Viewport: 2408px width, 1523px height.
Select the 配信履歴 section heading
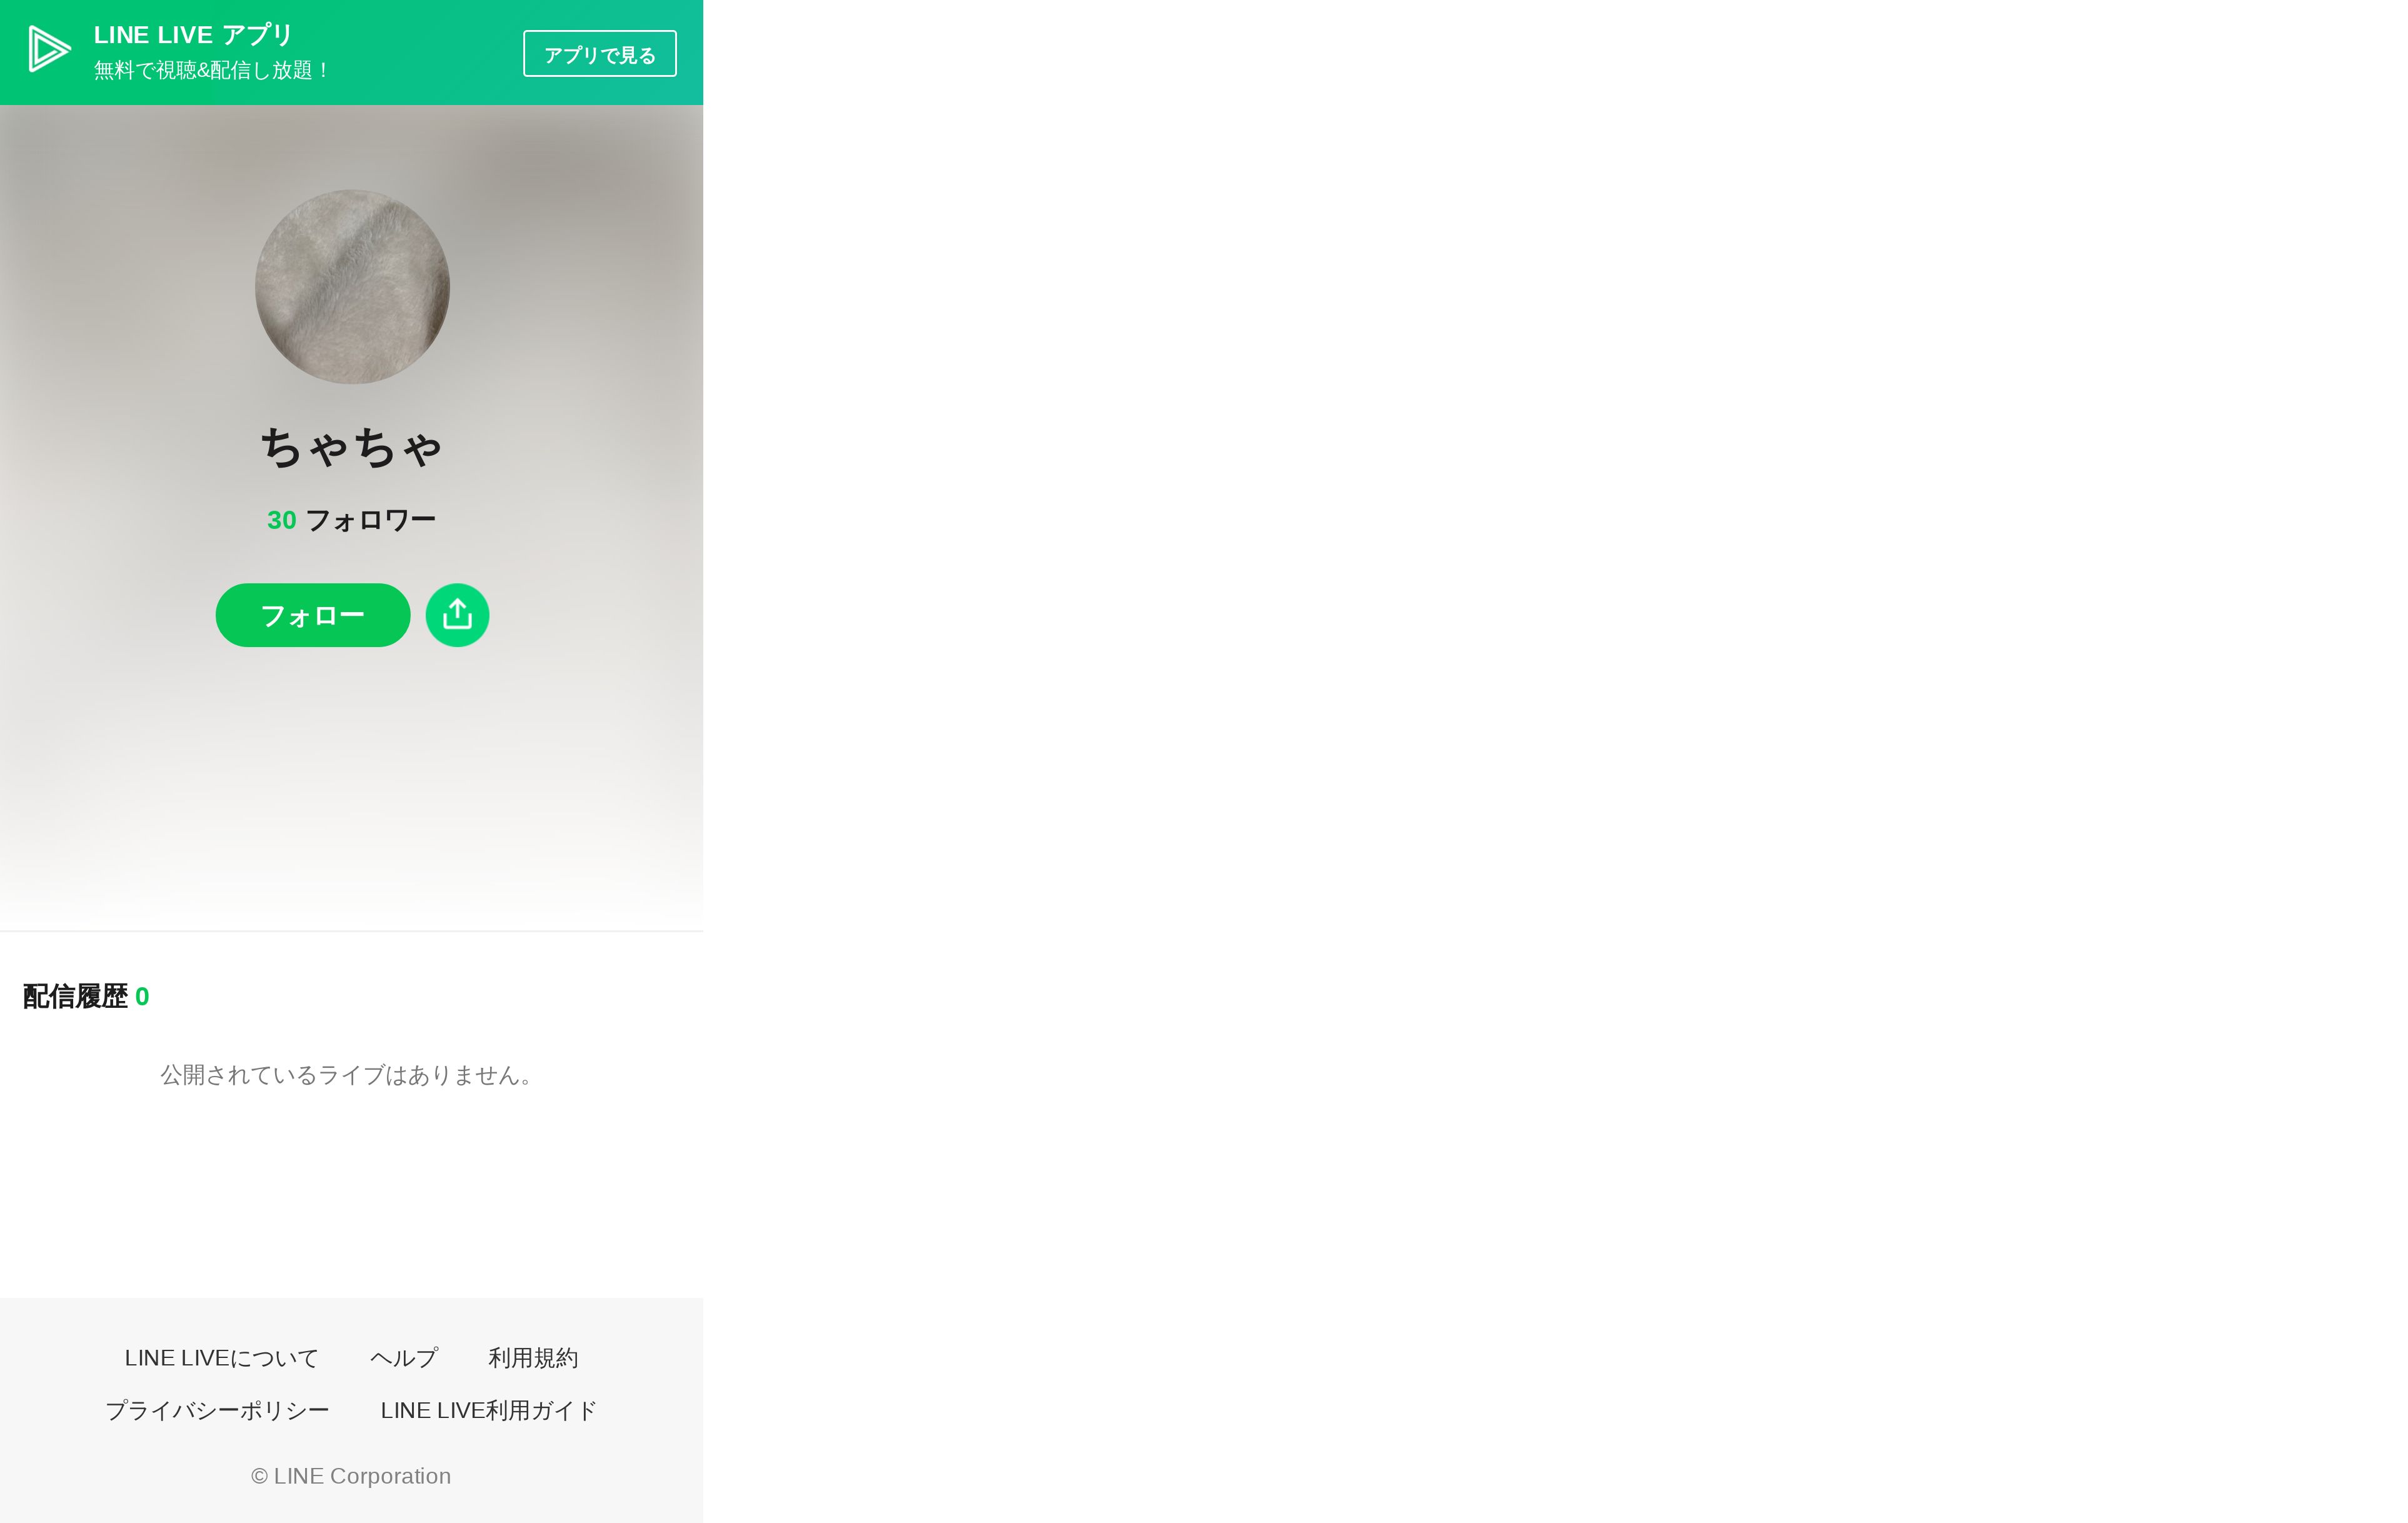click(75, 996)
